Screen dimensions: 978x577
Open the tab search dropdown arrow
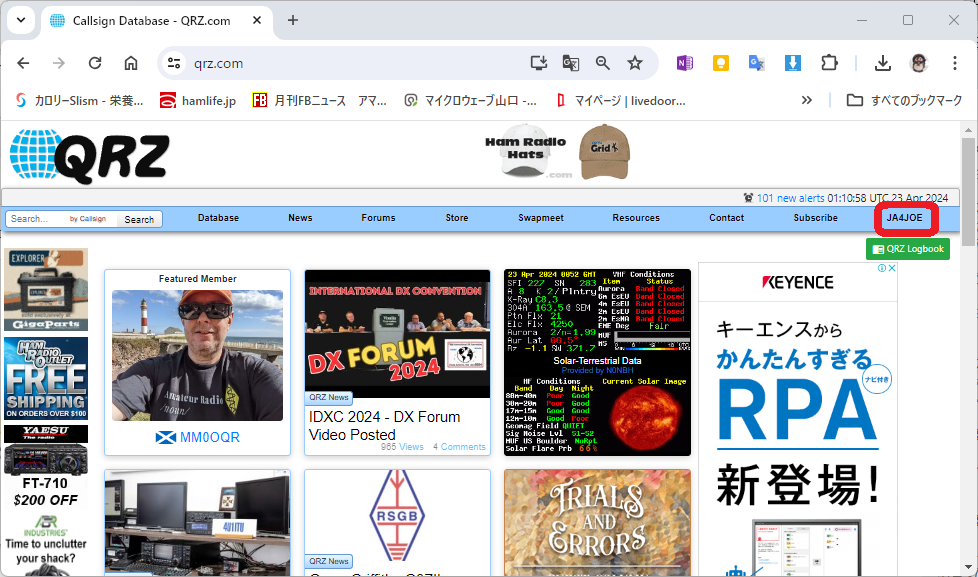coord(21,20)
